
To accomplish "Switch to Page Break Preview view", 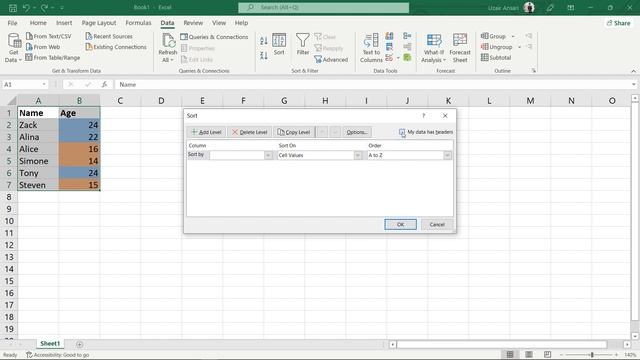I will 547,354.
